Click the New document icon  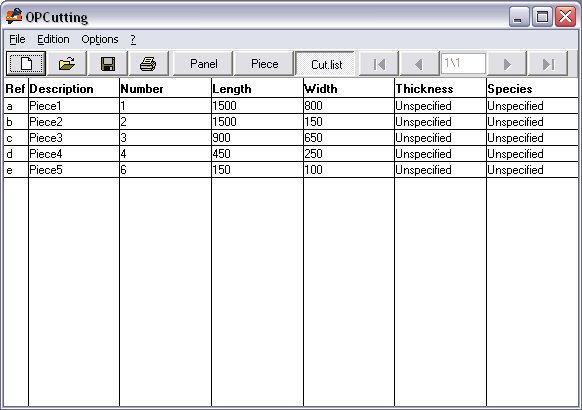pyautogui.click(x=26, y=64)
